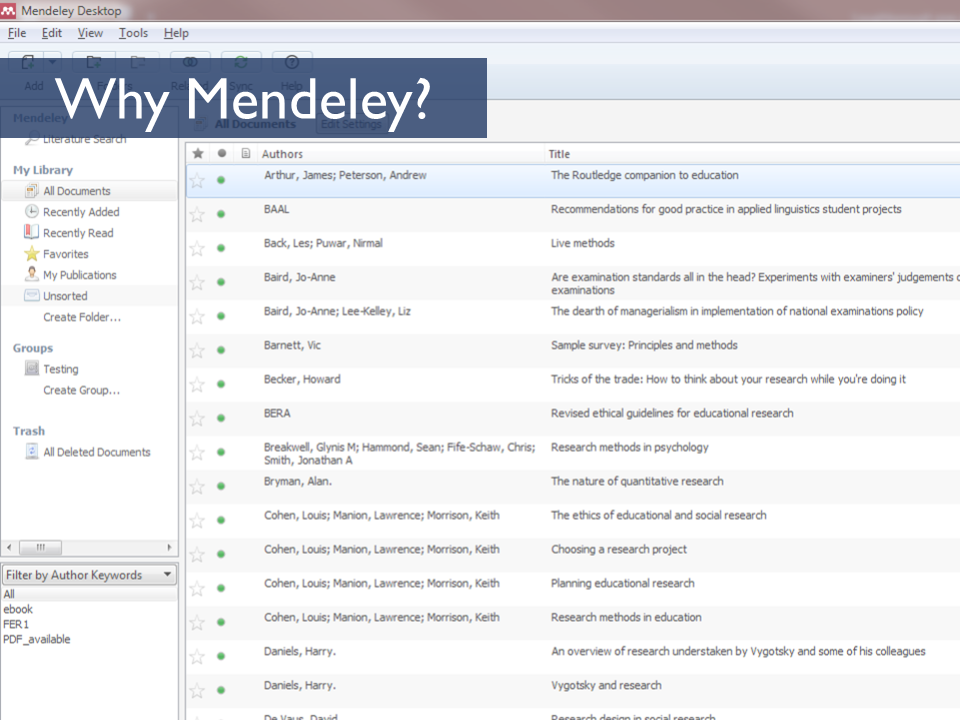Select the PDF_available keyword filter
960x720 pixels.
coord(37,639)
